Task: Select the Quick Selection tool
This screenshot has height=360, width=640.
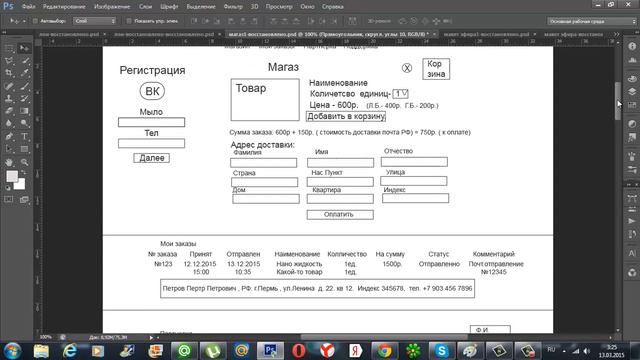Action: [x=24, y=61]
